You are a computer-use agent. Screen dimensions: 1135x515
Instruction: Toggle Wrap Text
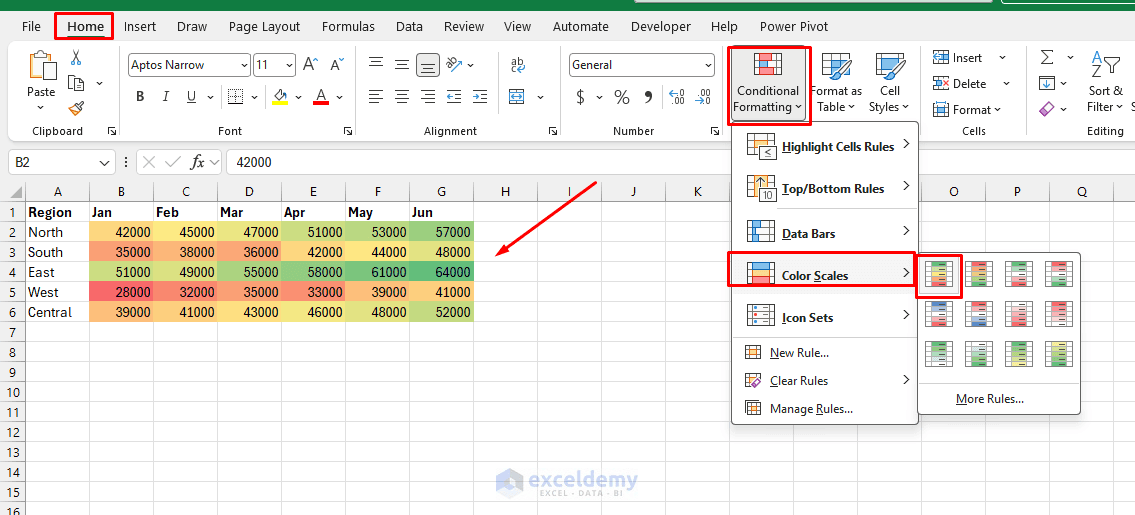[518, 64]
